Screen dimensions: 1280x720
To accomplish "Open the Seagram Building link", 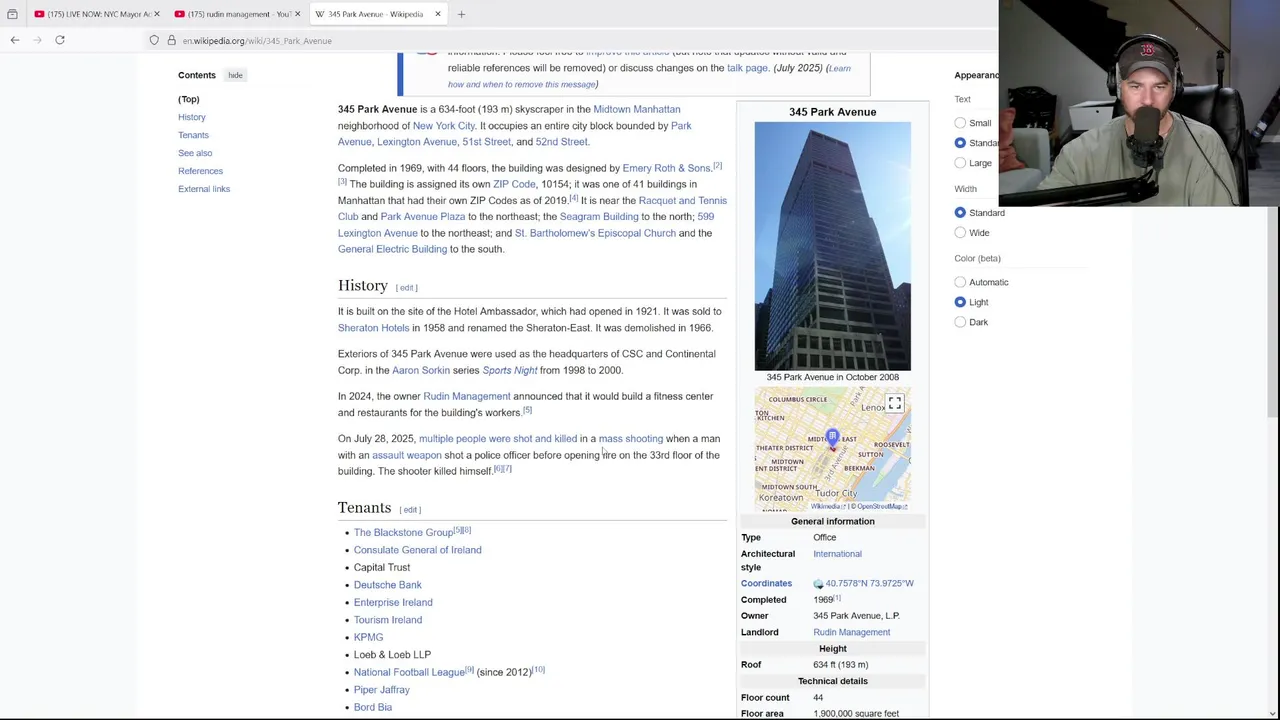I will coord(599,216).
